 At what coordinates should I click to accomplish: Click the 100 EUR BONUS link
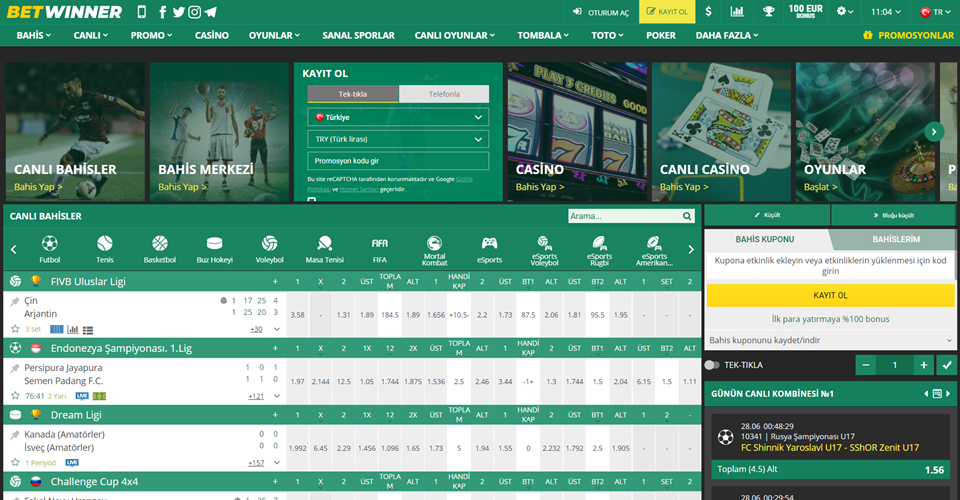[805, 11]
